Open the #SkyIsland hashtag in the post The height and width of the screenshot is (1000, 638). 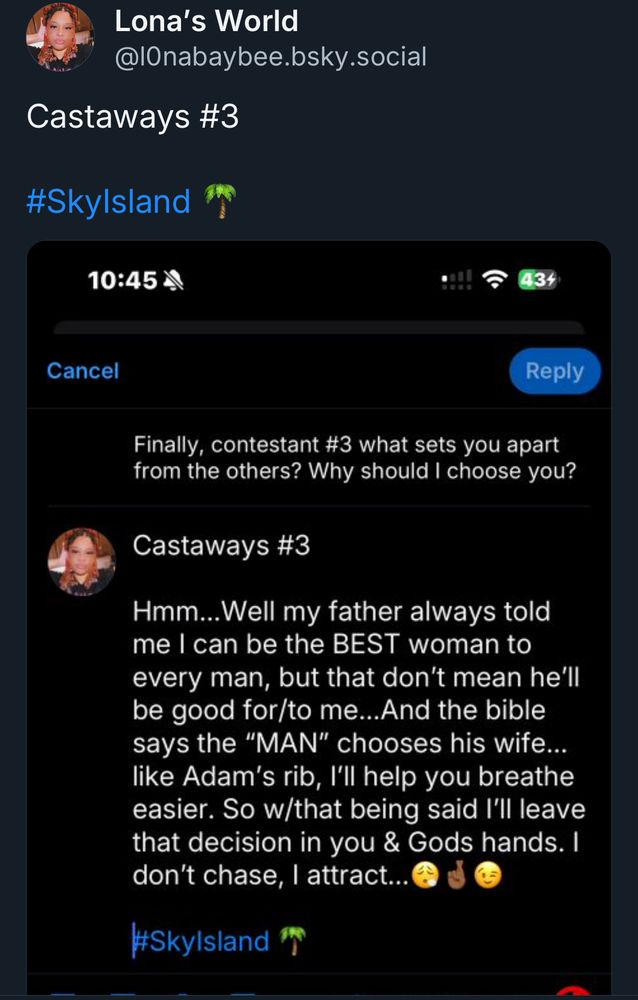(108, 201)
